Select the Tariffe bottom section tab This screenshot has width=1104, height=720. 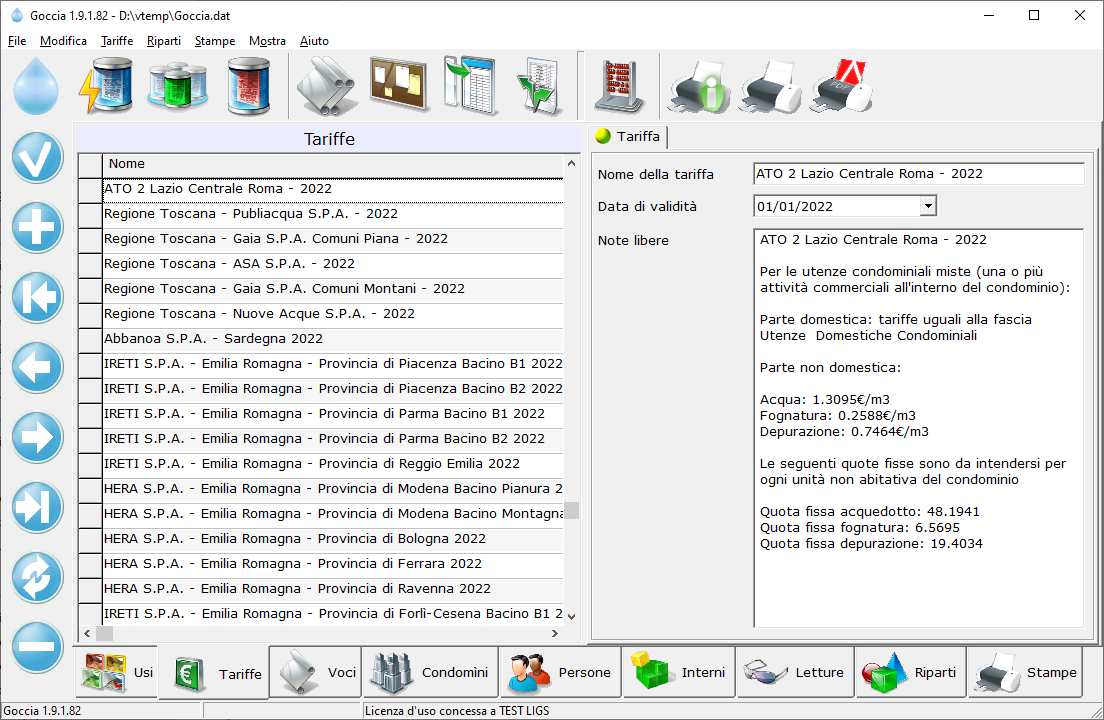[214, 673]
